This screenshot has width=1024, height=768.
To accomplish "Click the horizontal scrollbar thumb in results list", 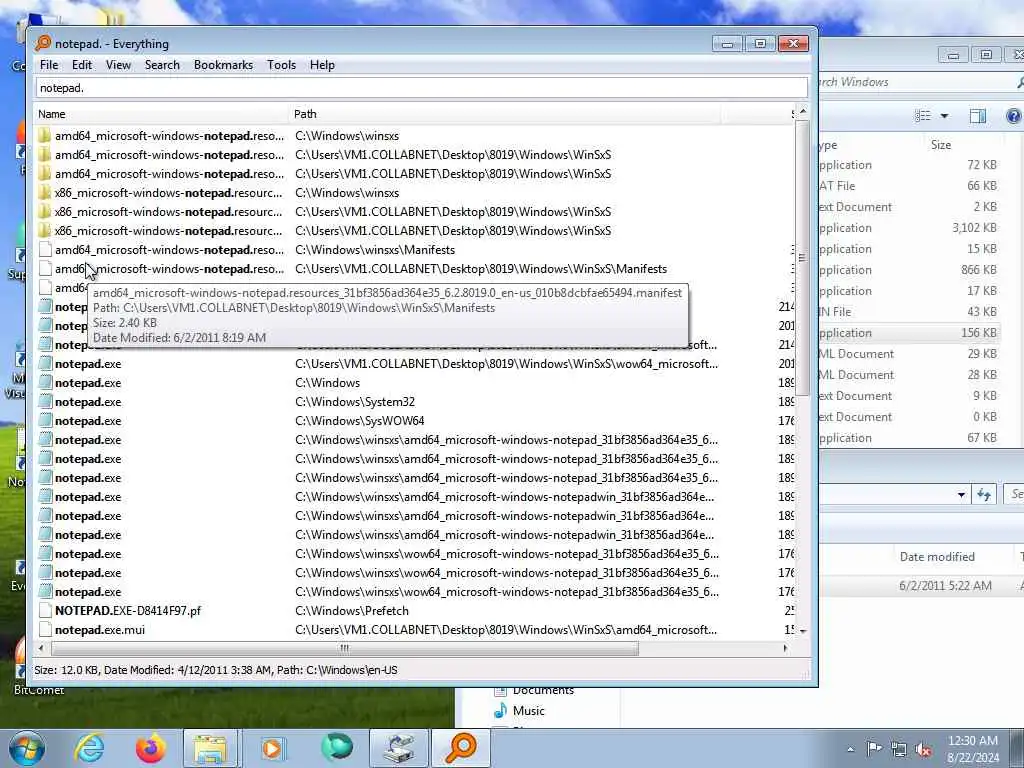I will (x=345, y=648).
